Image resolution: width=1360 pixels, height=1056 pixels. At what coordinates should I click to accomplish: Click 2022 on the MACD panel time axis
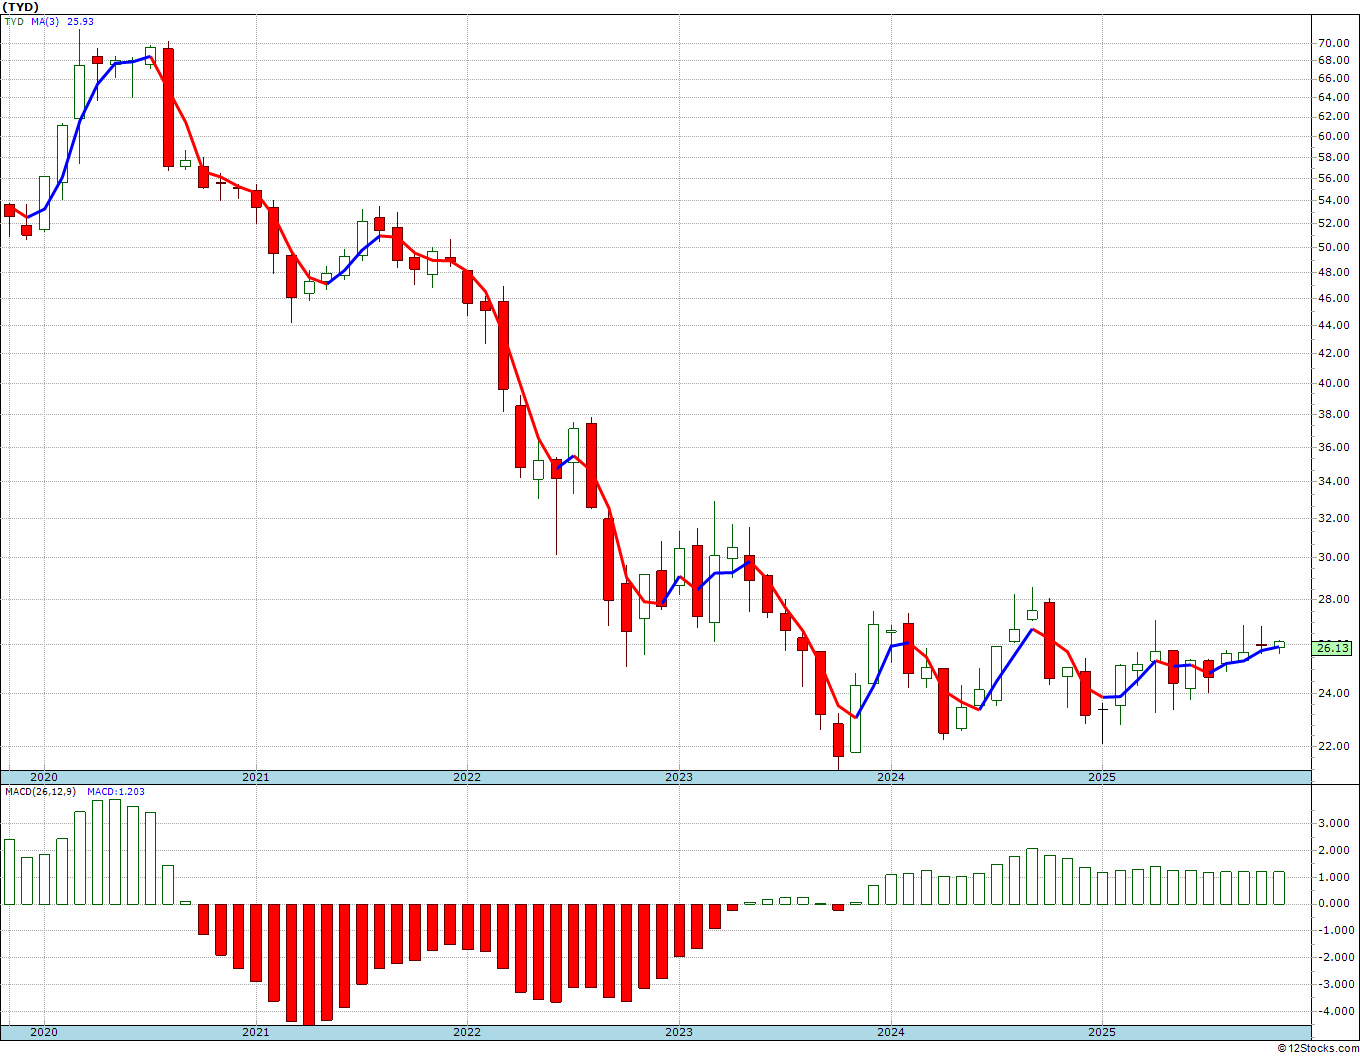467,1032
